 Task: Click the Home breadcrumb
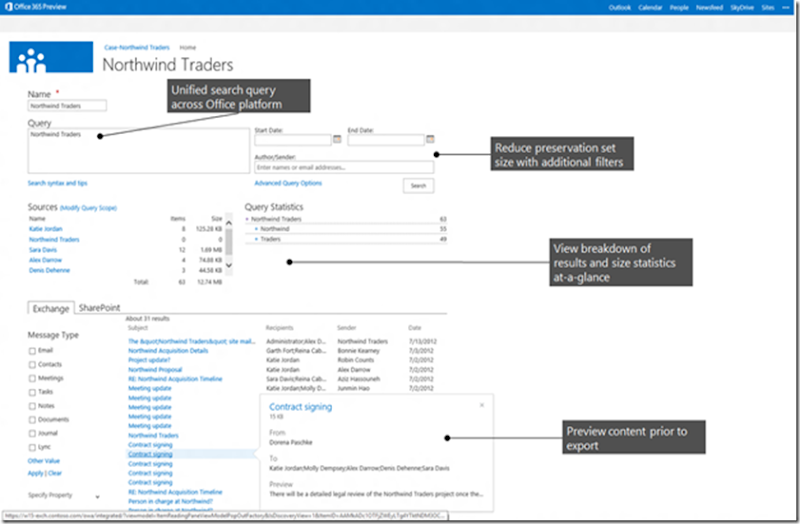188,47
